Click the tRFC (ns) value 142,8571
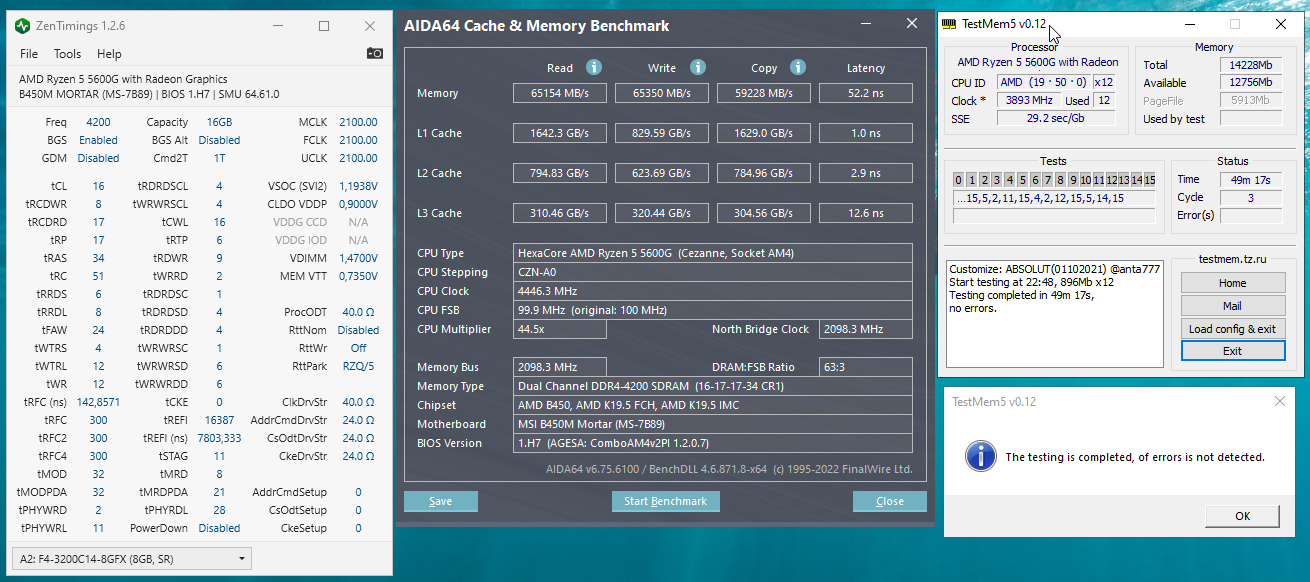 [98, 402]
